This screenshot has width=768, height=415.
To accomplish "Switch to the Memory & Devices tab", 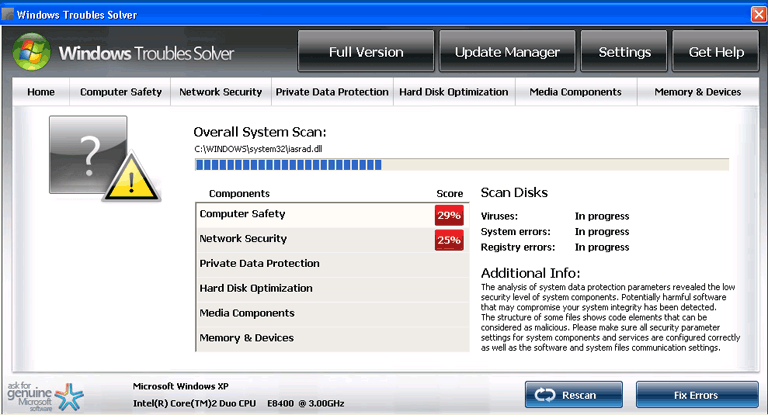I will (x=697, y=92).
